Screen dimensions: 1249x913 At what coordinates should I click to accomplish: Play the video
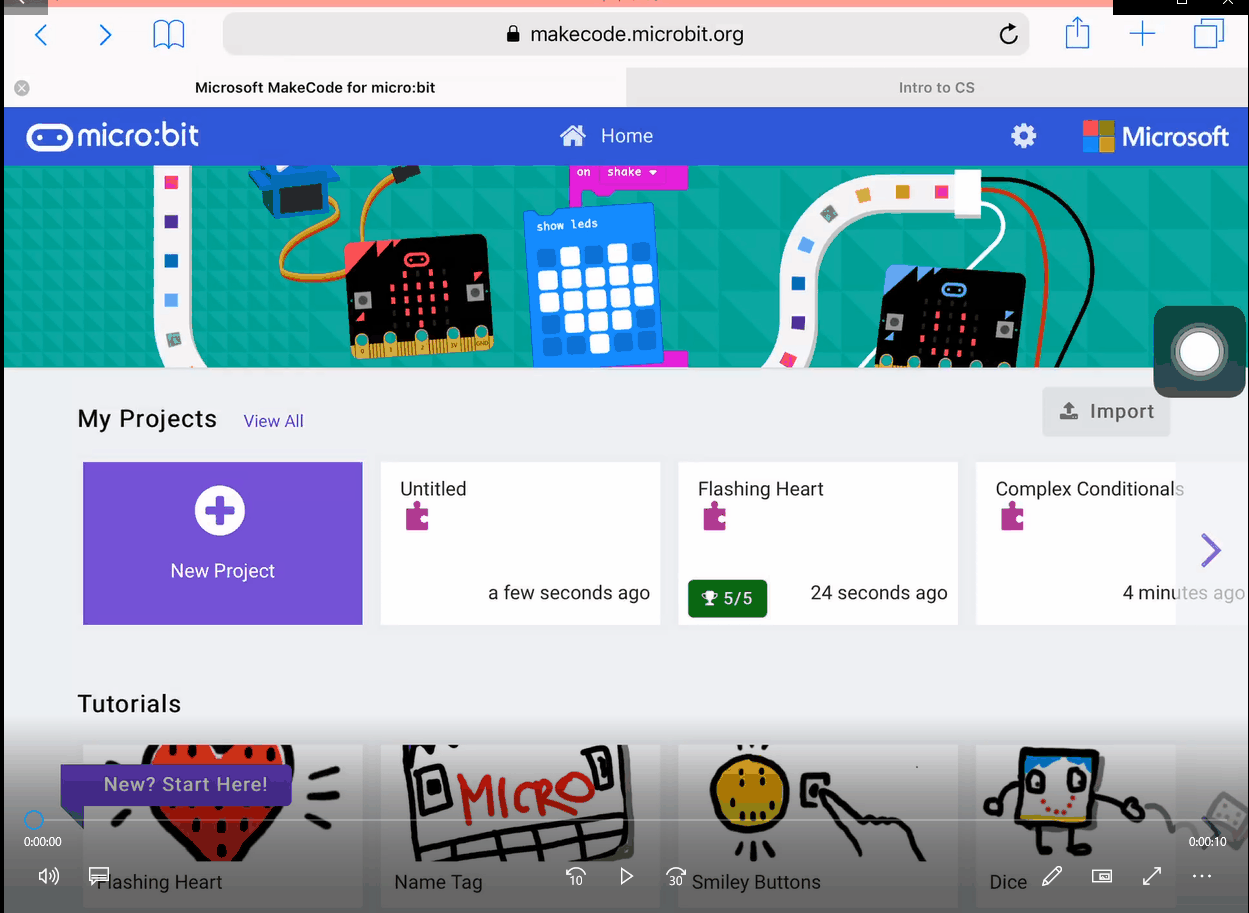pos(626,876)
